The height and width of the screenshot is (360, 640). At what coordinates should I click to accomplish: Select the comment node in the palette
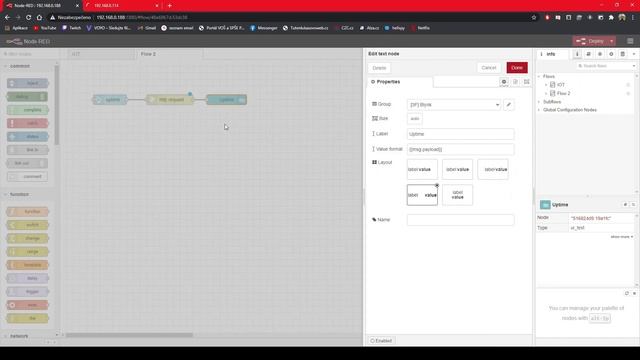click(x=27, y=177)
